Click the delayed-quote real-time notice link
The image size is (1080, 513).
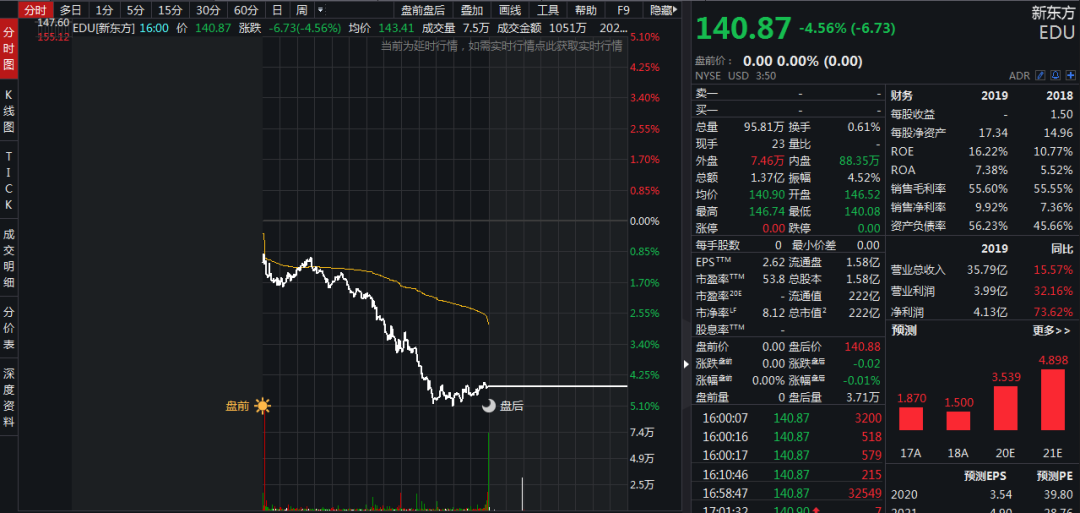tap(501, 46)
